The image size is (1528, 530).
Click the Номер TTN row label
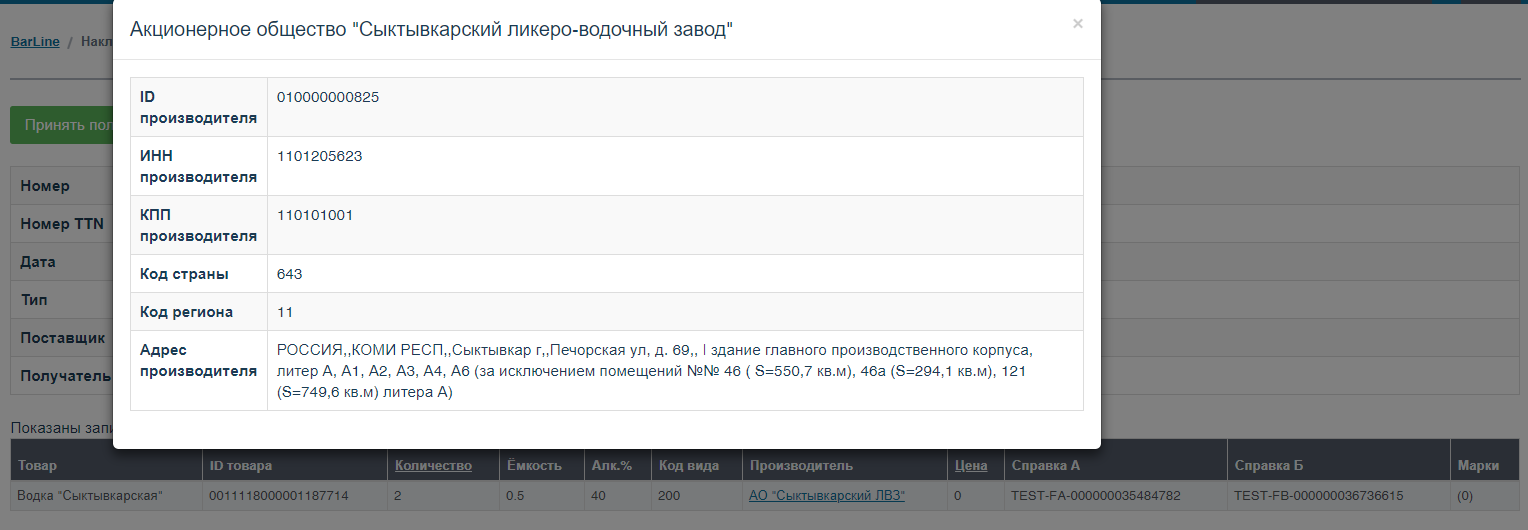(x=62, y=224)
